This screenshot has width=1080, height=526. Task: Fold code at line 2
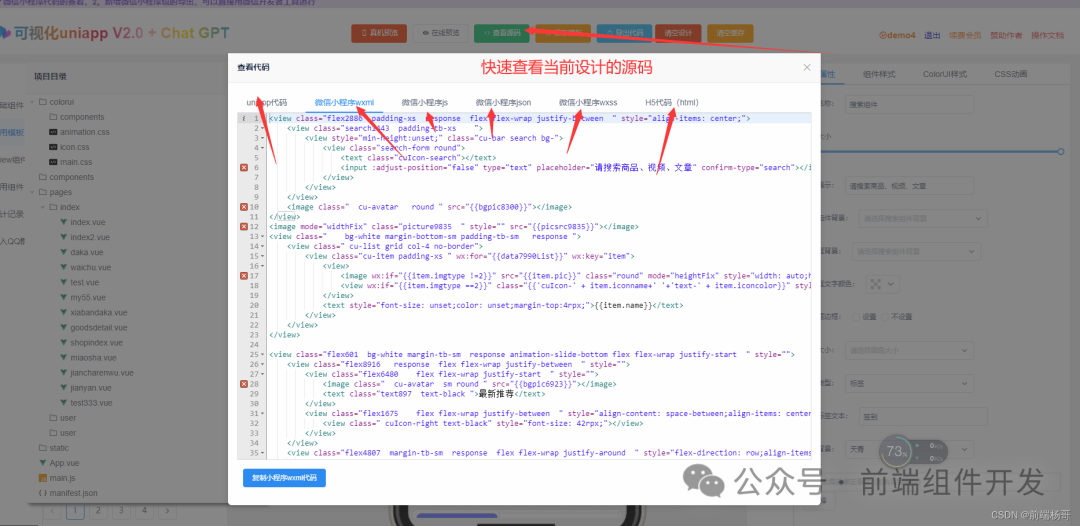263,128
